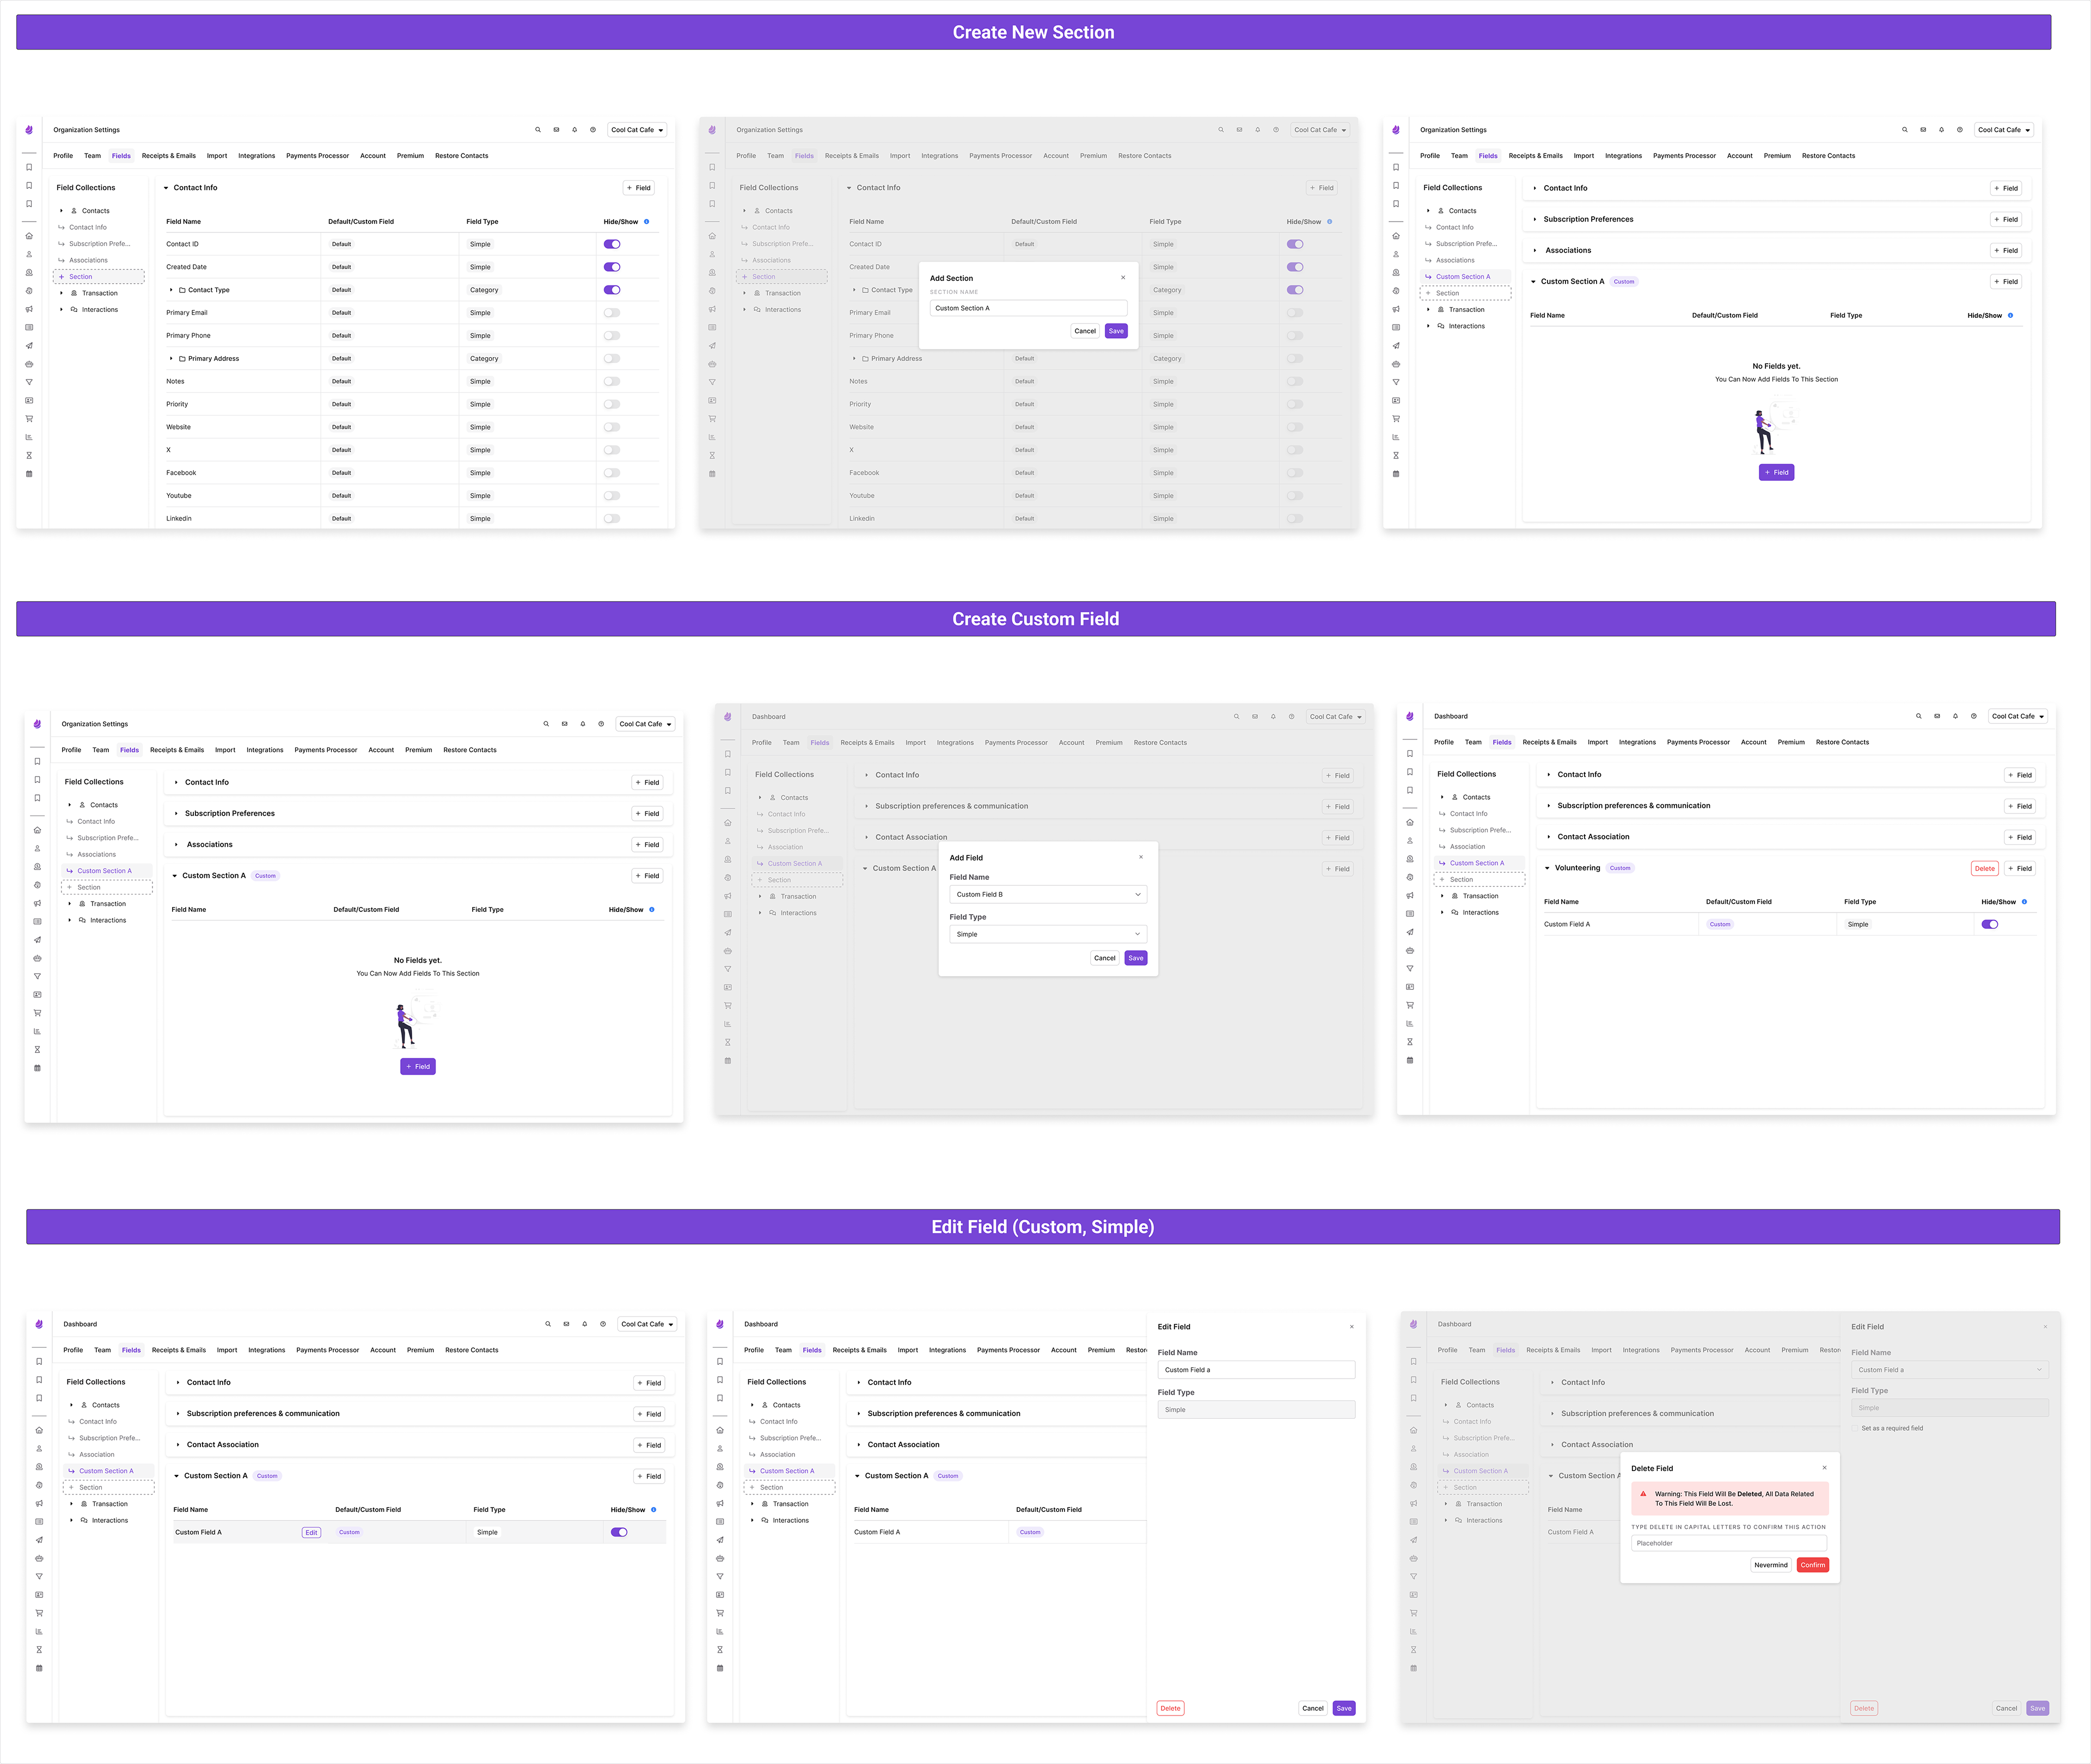The image size is (2091, 1764).
Task: Open Field Name dropdown showing Custom Field B
Action: [1047, 894]
